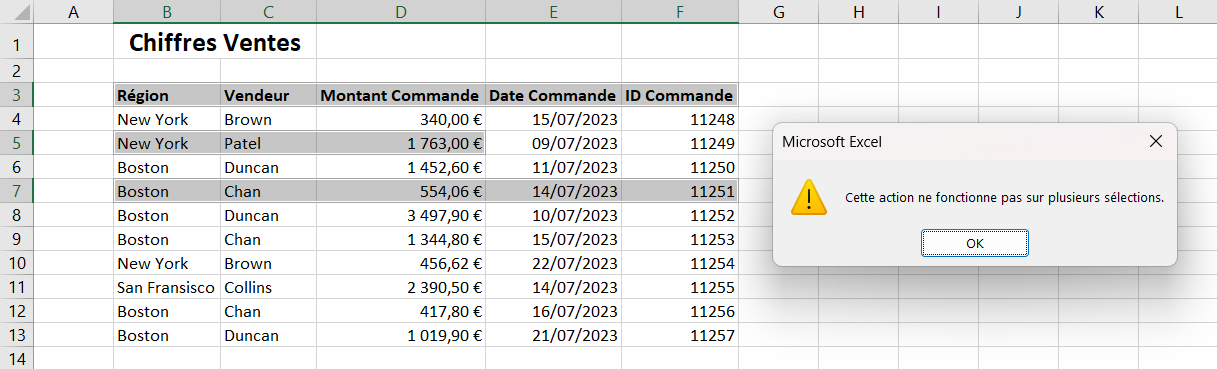Select the order ID cell '11254'
This screenshot has height=369, width=1217.
point(680,263)
